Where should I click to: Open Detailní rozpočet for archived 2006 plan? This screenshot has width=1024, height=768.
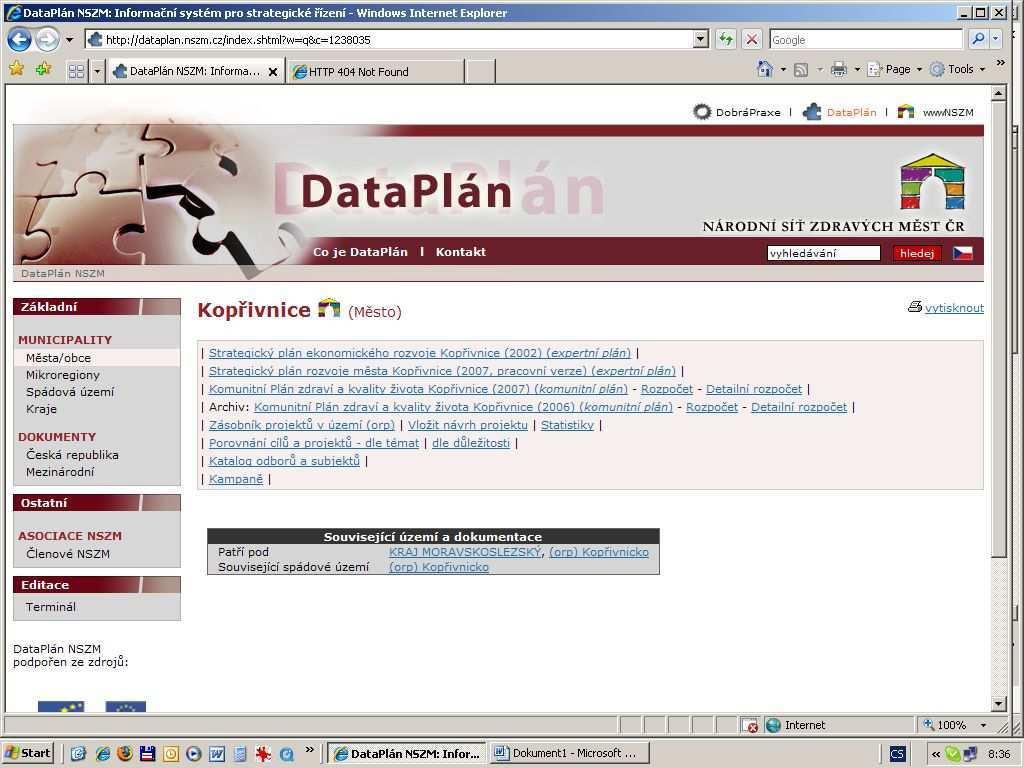(799, 408)
